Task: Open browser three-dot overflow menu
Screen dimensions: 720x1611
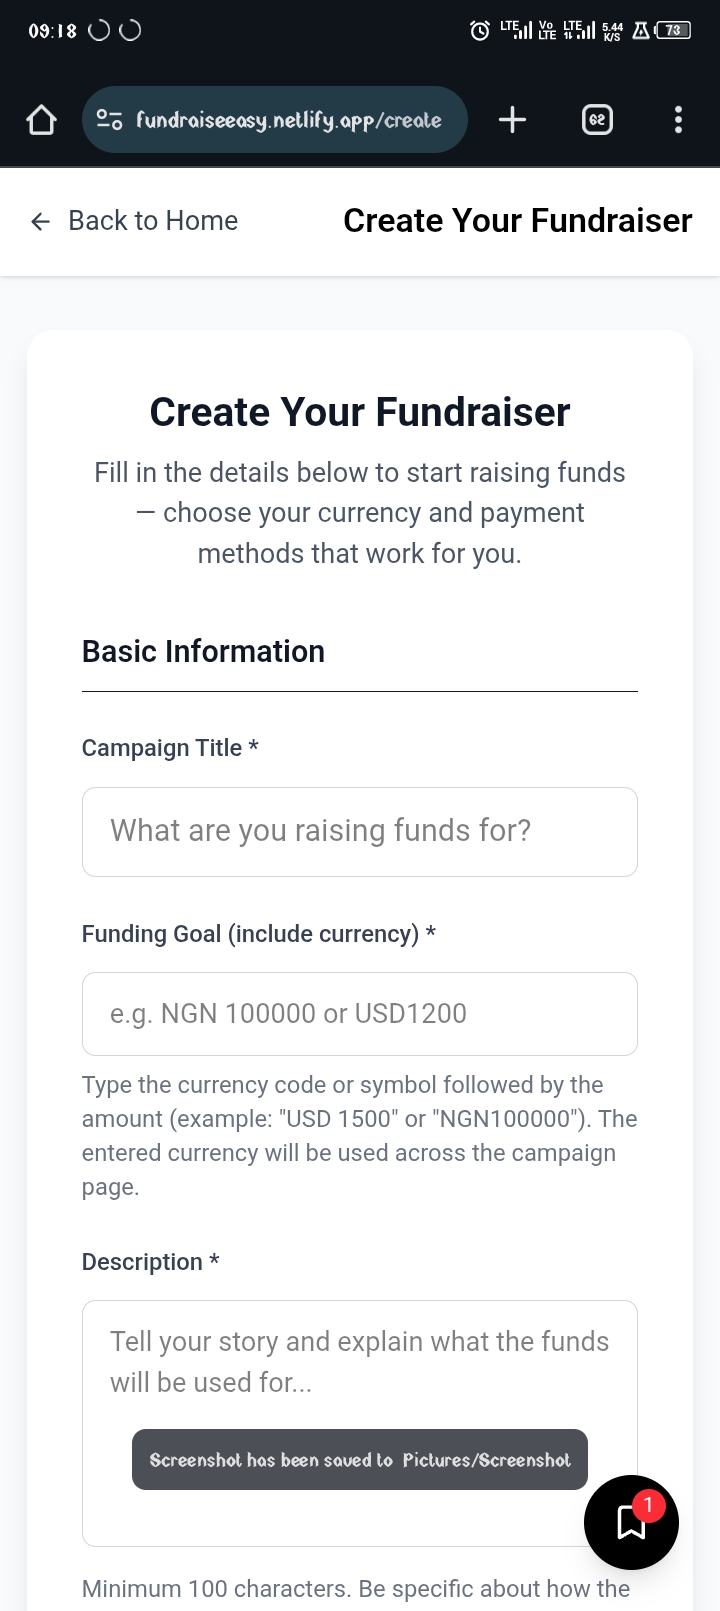Action: [x=678, y=120]
